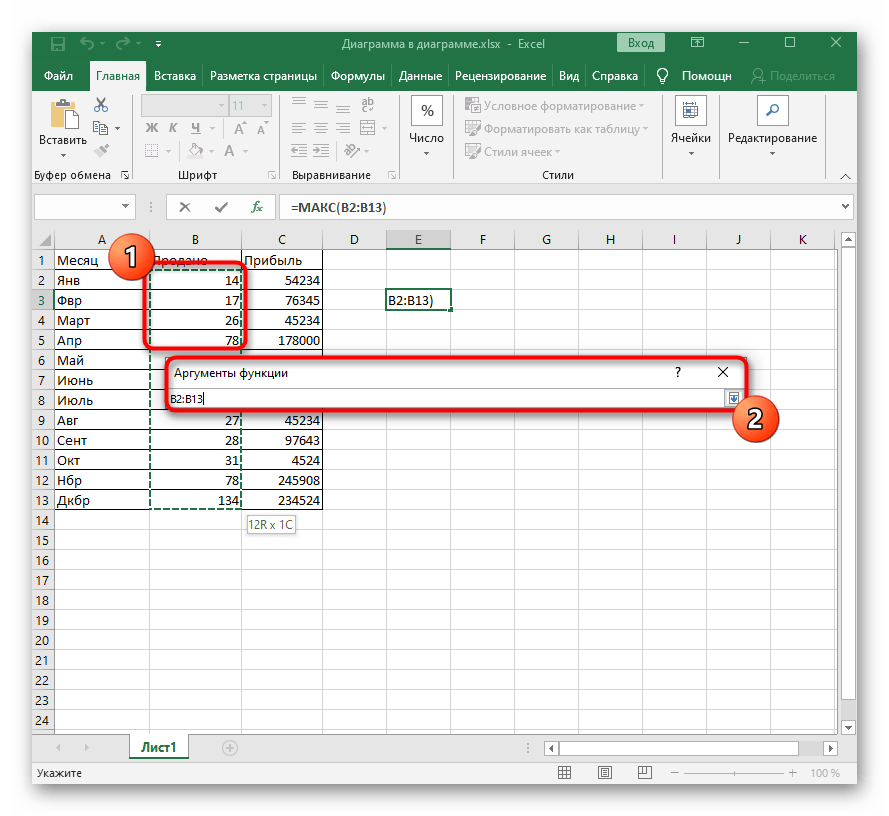Open the help question mark in Аргументы функции

point(678,372)
